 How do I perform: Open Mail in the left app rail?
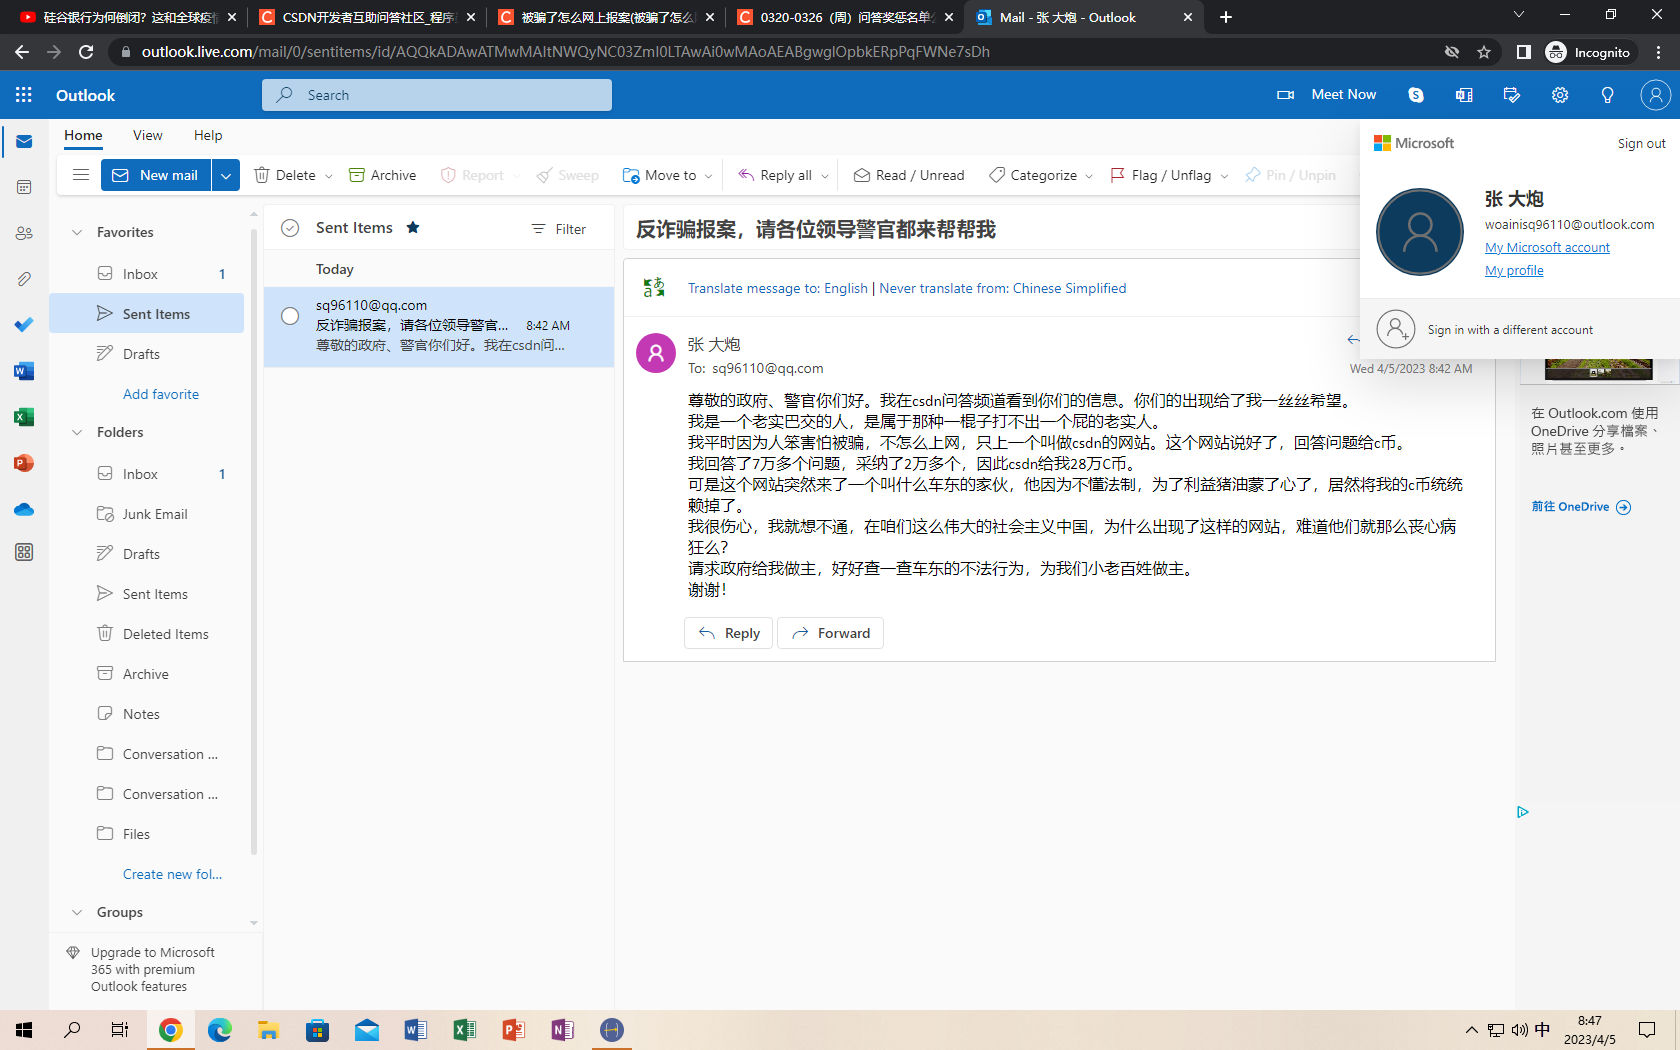[x=24, y=142]
